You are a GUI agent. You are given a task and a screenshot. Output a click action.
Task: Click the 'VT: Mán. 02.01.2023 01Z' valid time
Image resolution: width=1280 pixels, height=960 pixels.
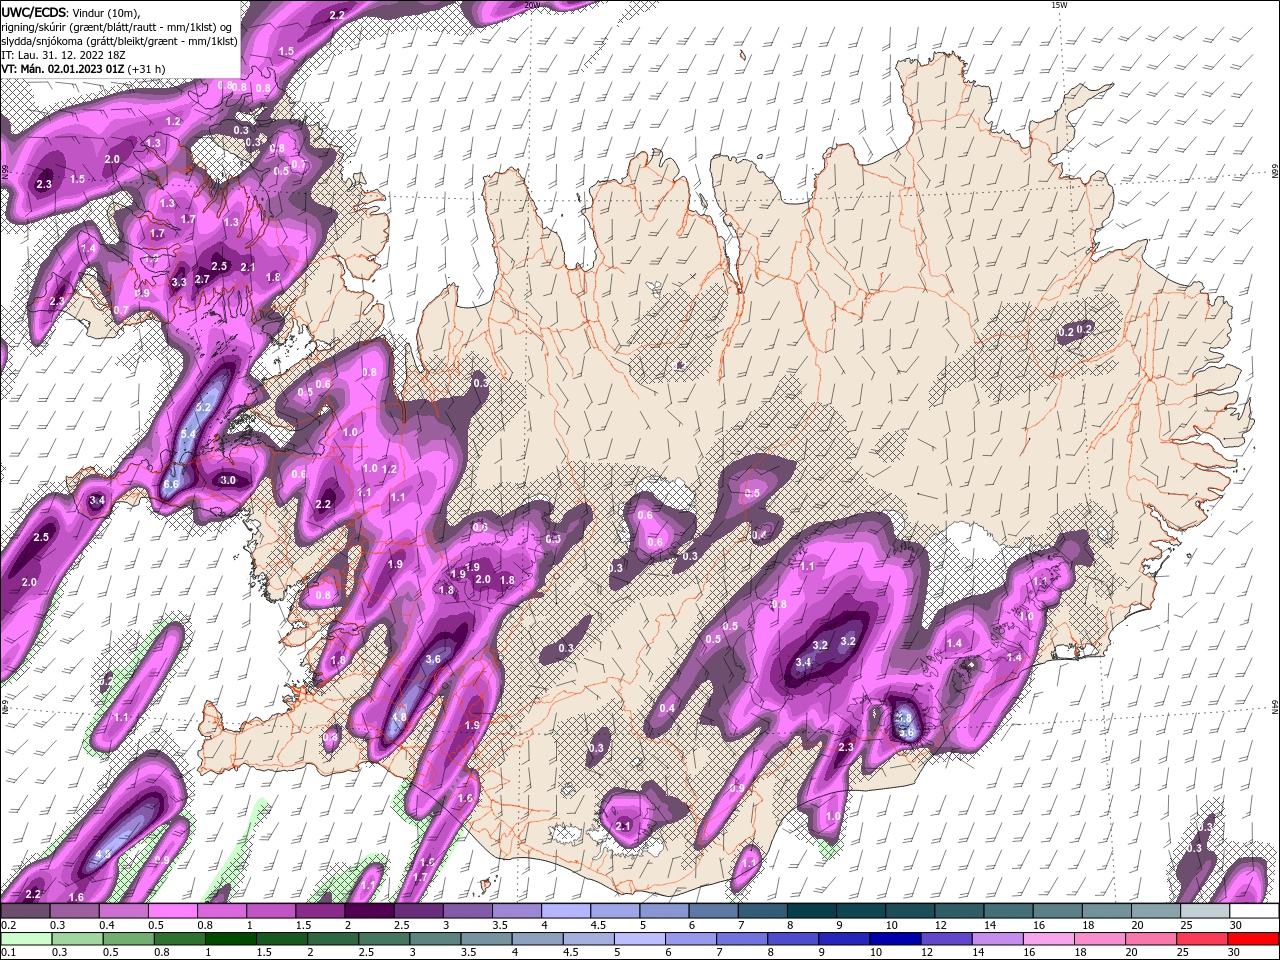(62, 69)
